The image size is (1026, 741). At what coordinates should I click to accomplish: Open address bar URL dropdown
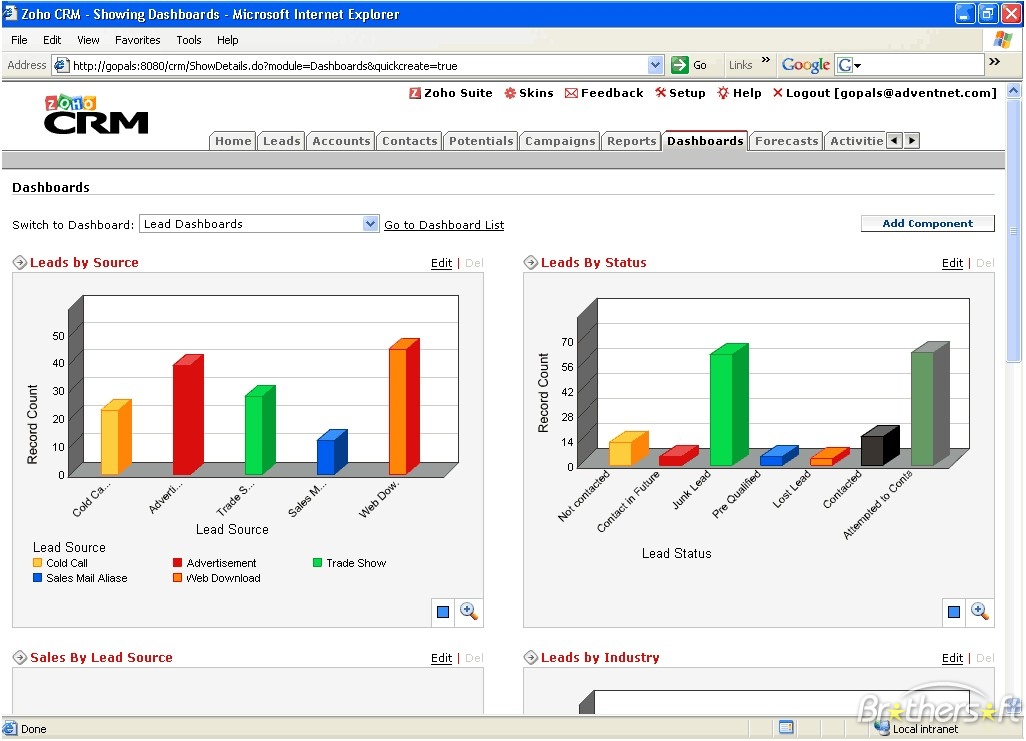pyautogui.click(x=655, y=65)
